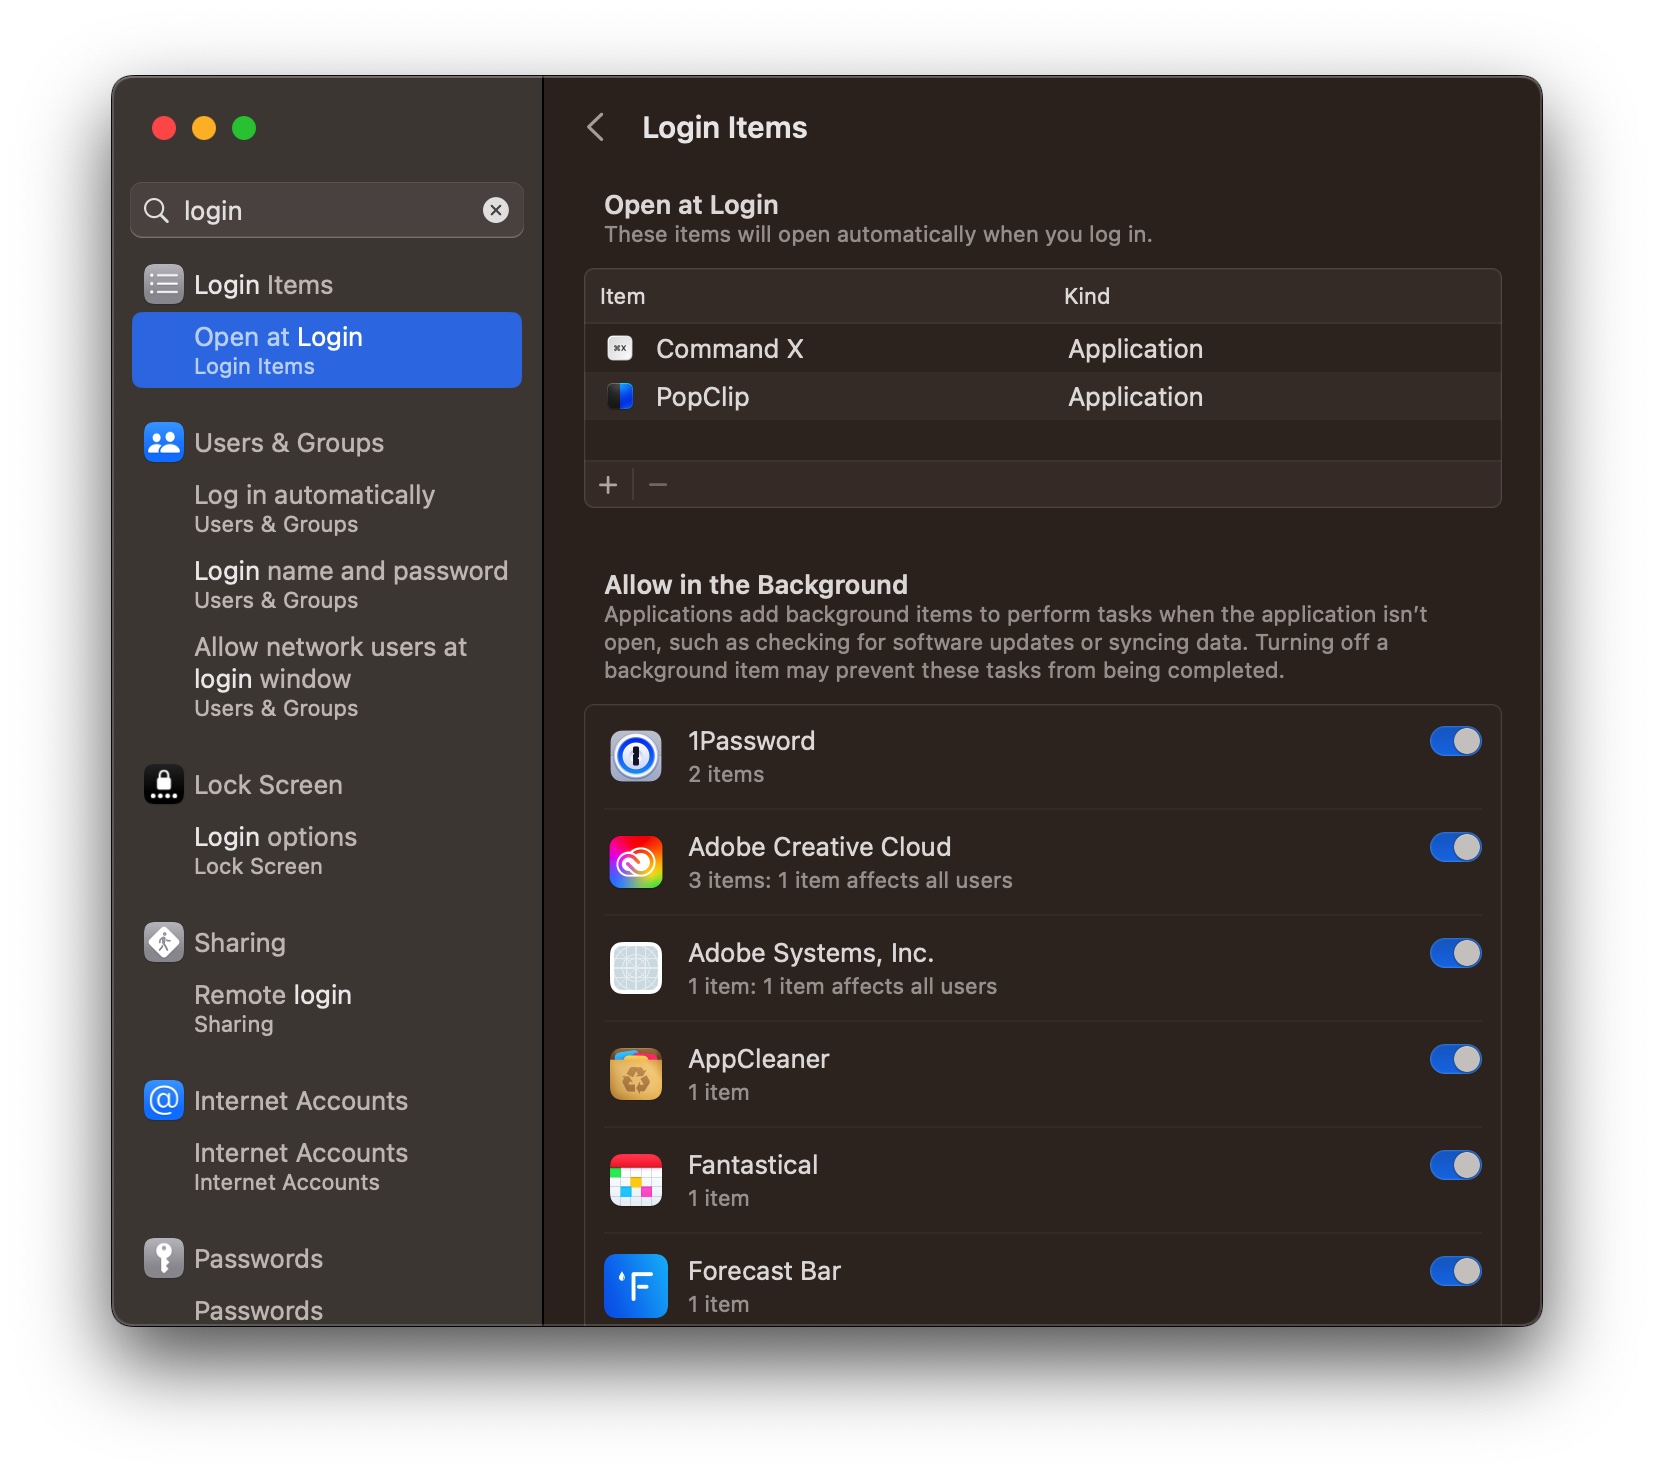1654x1474 pixels.
Task: Go back with the chevron arrow
Action: click(x=596, y=127)
